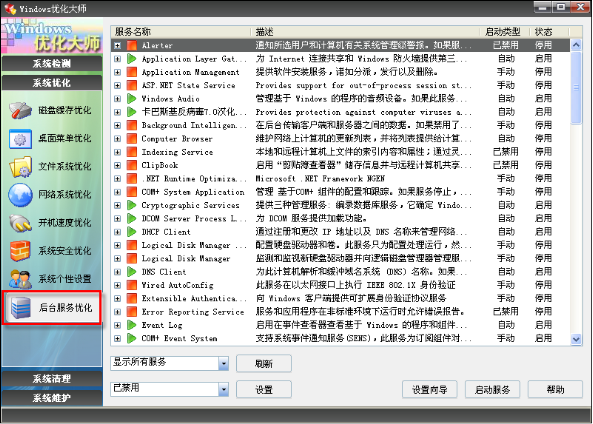Sort by the 描述 column header
Viewport: 593px width, 424px height.
(x=365, y=32)
